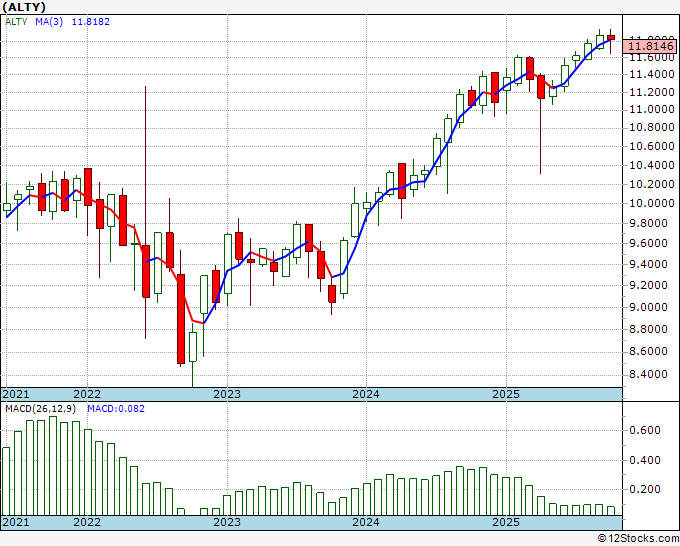Click the 2024 label on the MACD axis
The height and width of the screenshot is (546, 680).
[366, 522]
